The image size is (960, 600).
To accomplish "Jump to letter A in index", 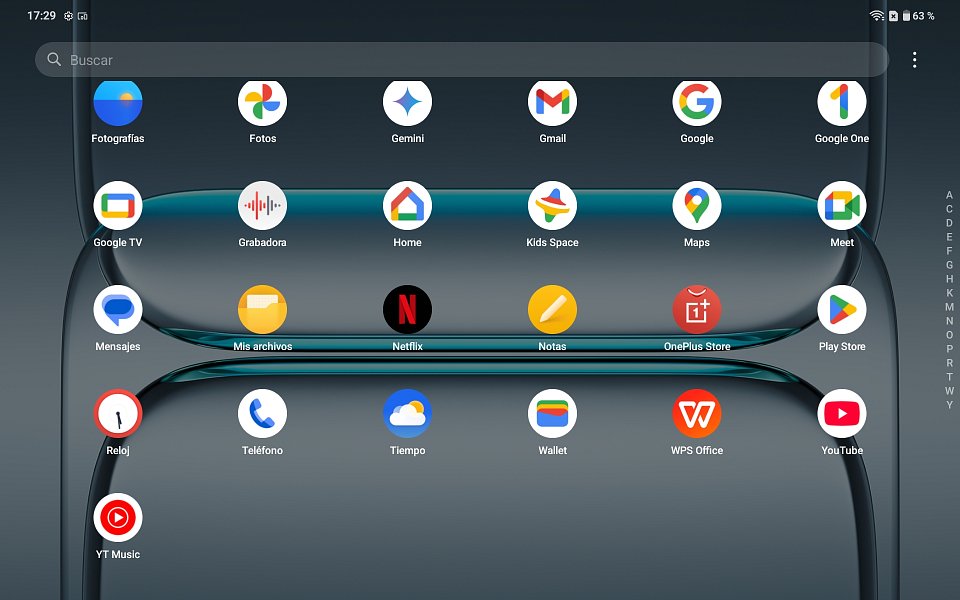I will coord(949,195).
